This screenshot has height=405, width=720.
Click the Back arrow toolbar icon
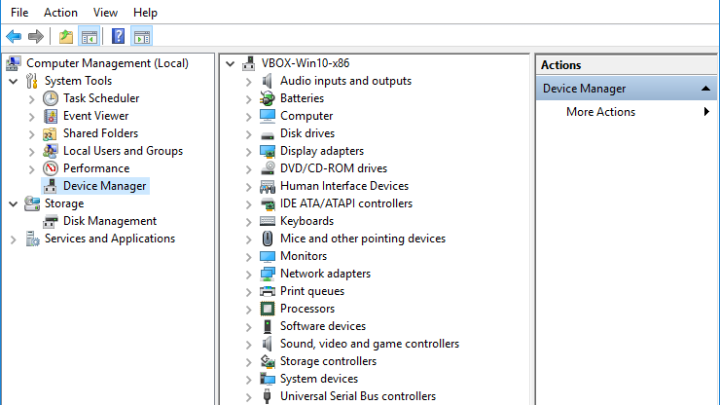coord(14,36)
